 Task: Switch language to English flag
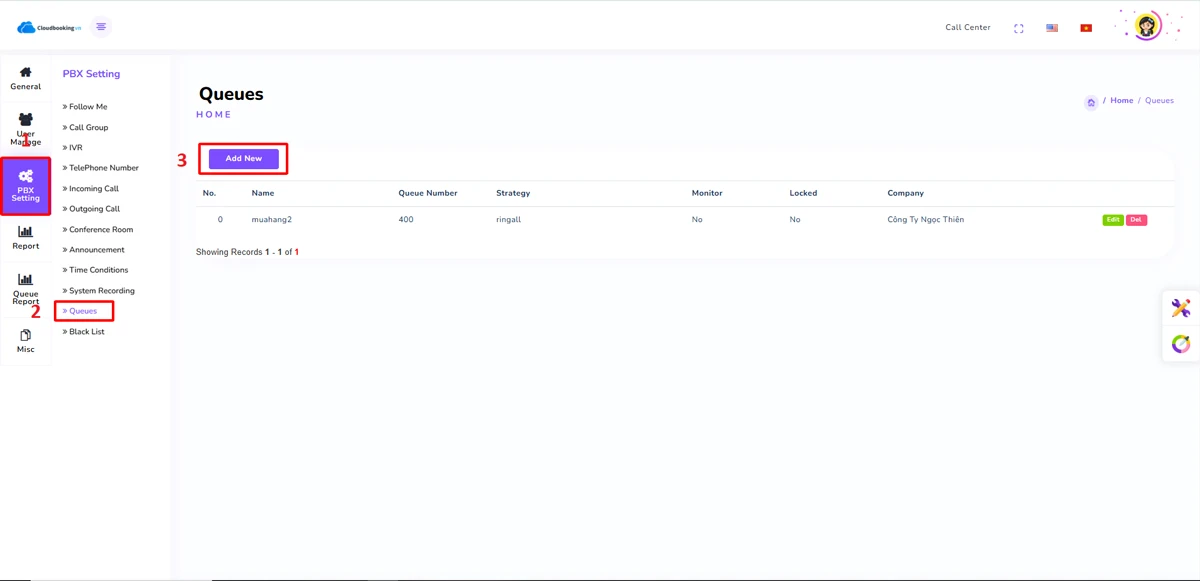[1052, 28]
